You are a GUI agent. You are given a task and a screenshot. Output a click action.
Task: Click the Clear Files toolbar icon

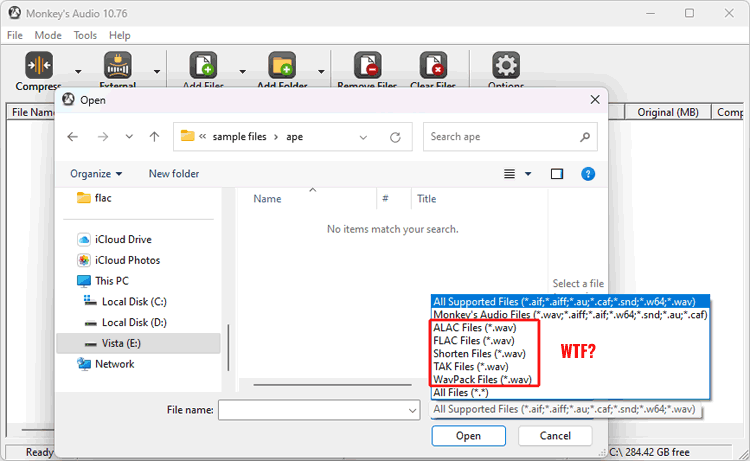433,65
